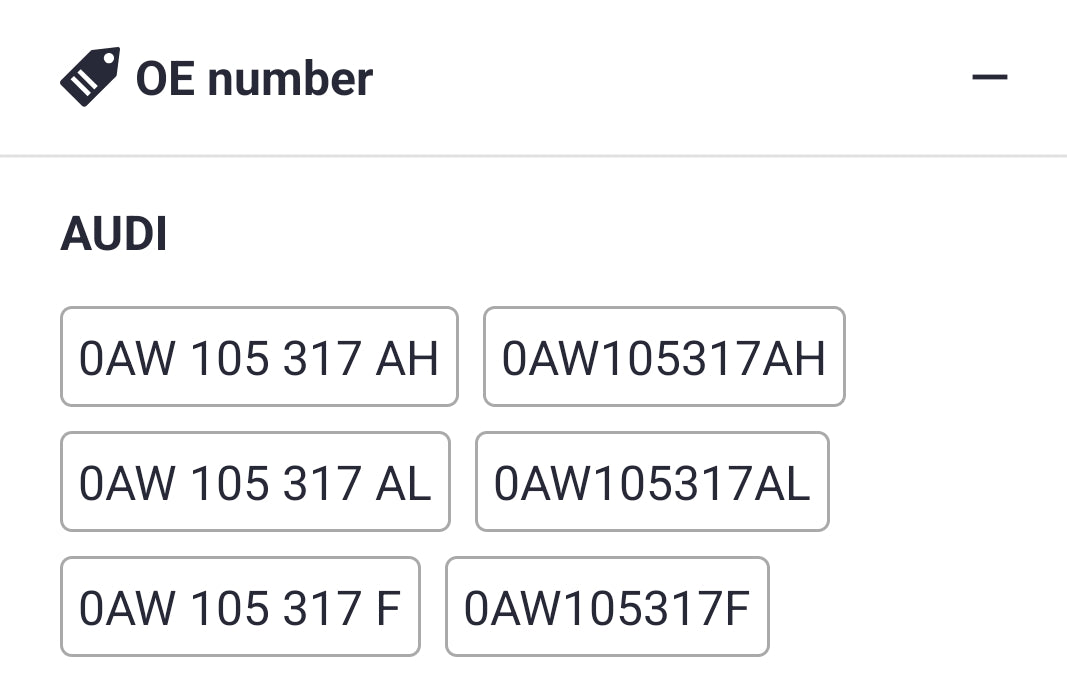Follow the spaced OE number ending F

240,607
